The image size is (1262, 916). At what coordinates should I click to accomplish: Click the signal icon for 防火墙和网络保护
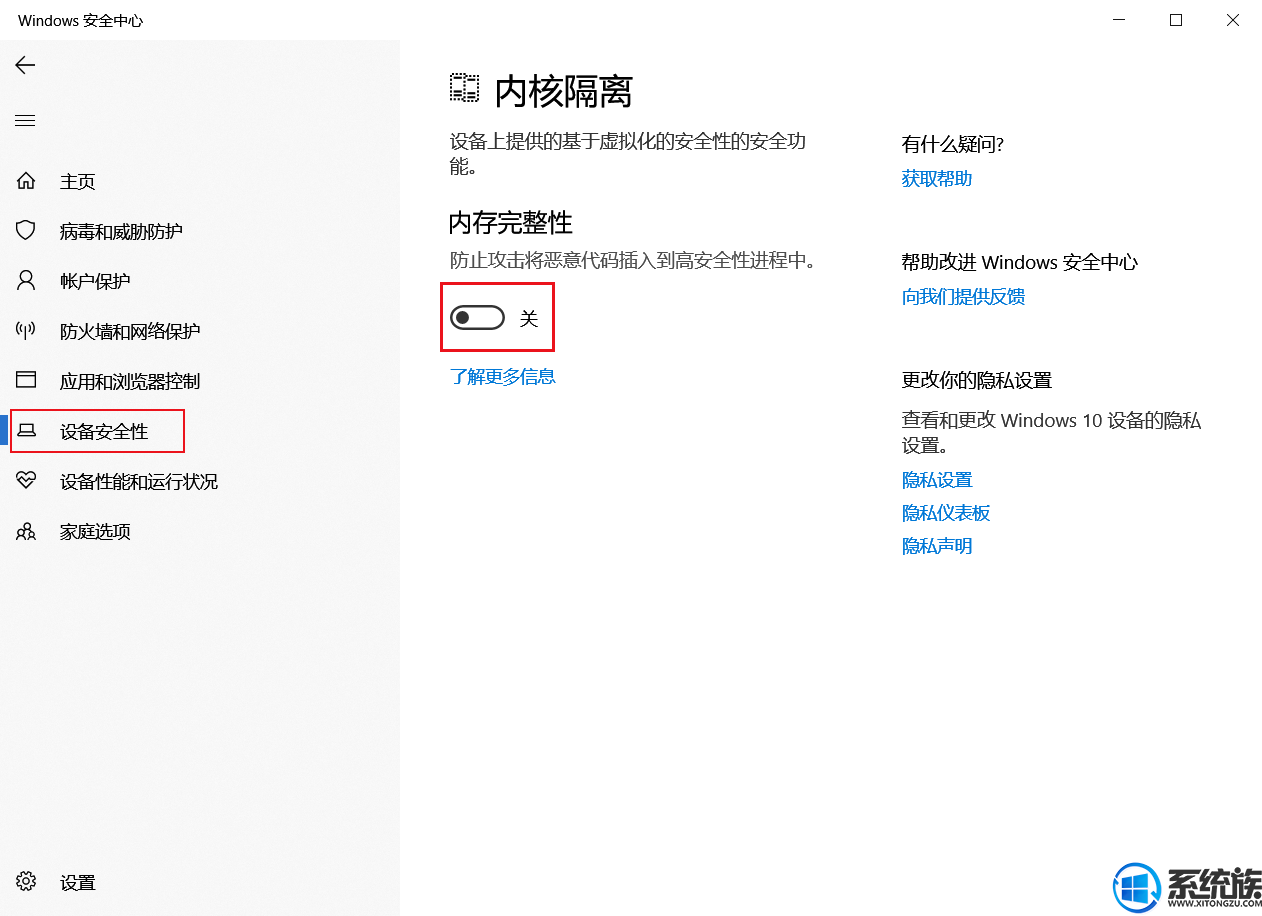point(26,331)
